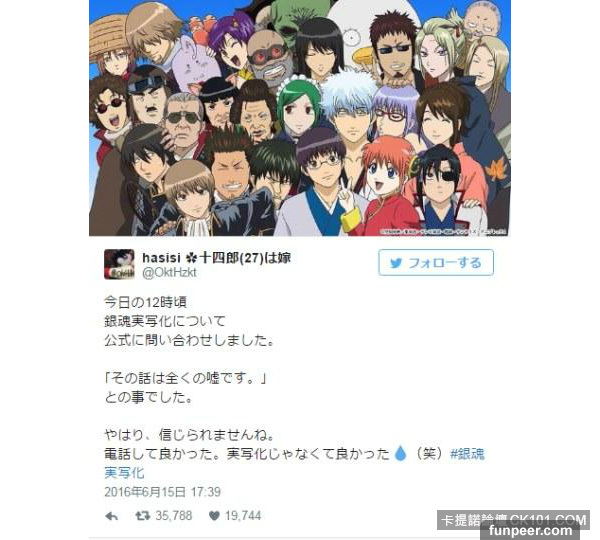This screenshot has height=540, width=600.
Task: Click the Twitter bird icon in the follow button
Action: point(396,263)
